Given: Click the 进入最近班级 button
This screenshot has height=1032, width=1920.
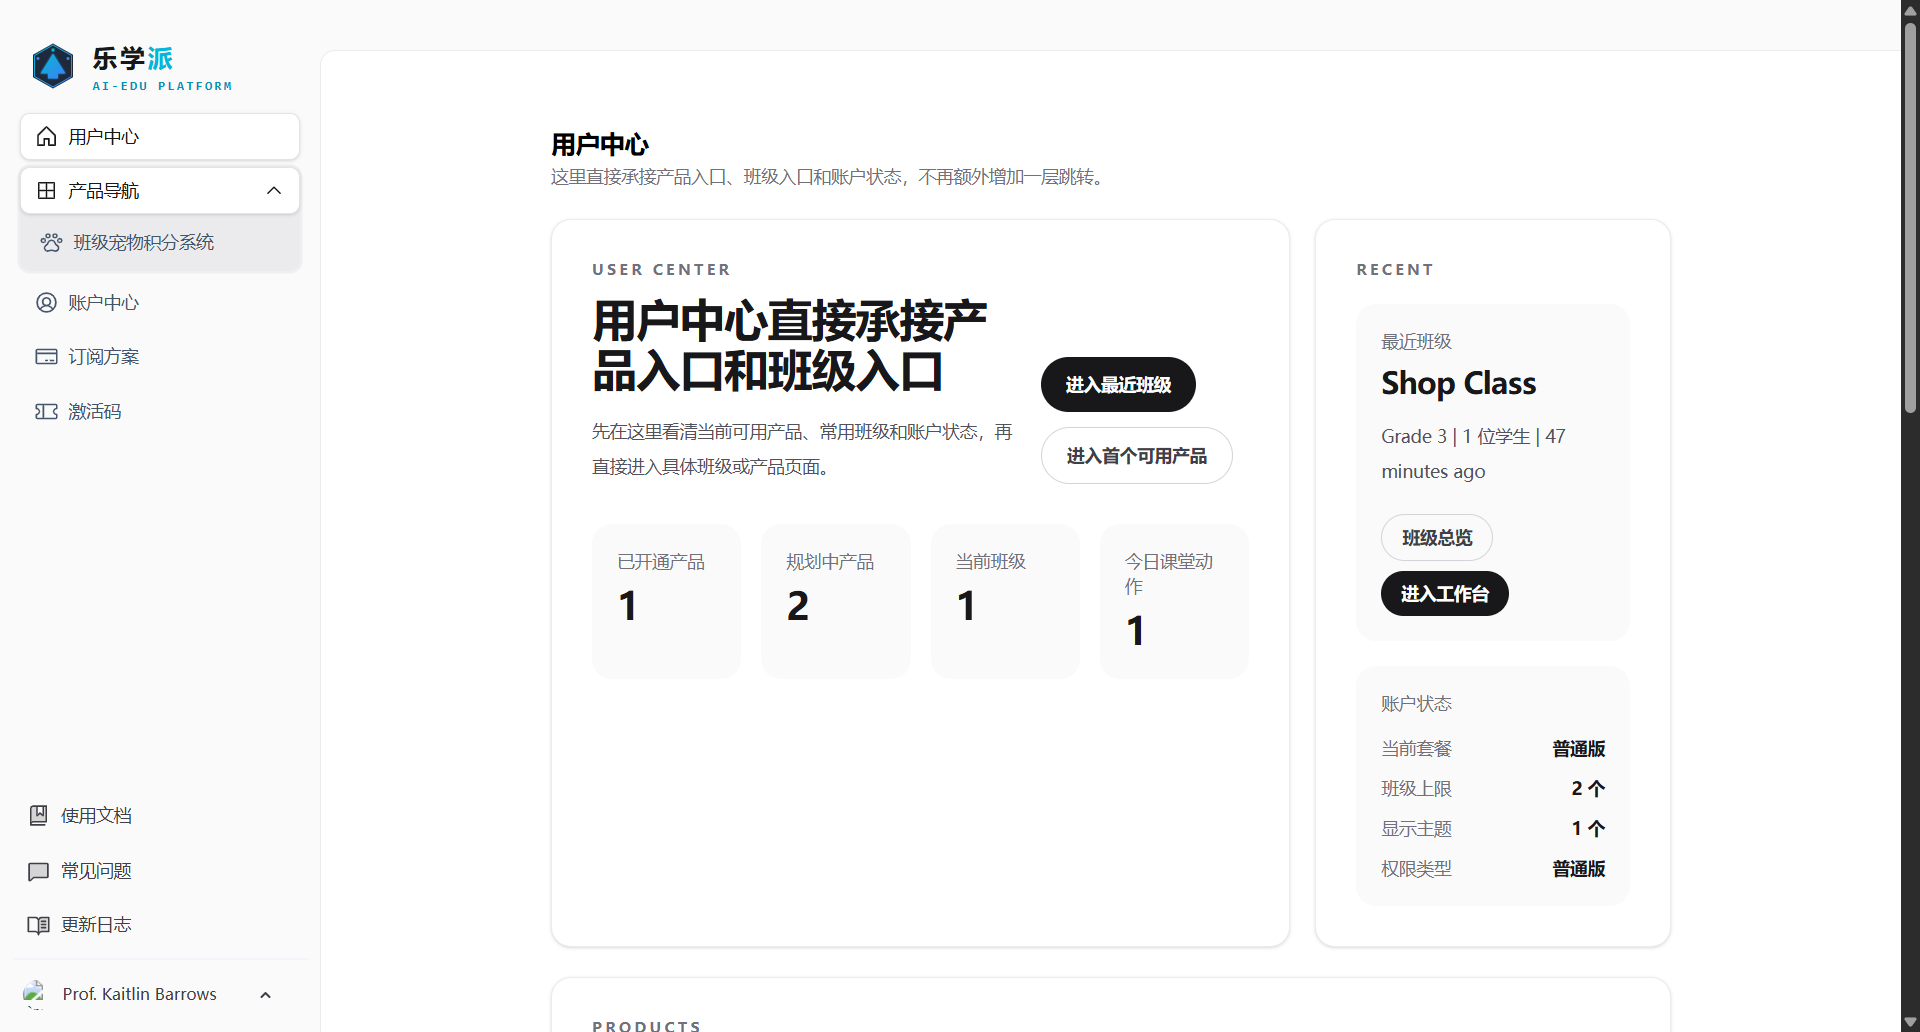Looking at the screenshot, I should pos(1117,384).
